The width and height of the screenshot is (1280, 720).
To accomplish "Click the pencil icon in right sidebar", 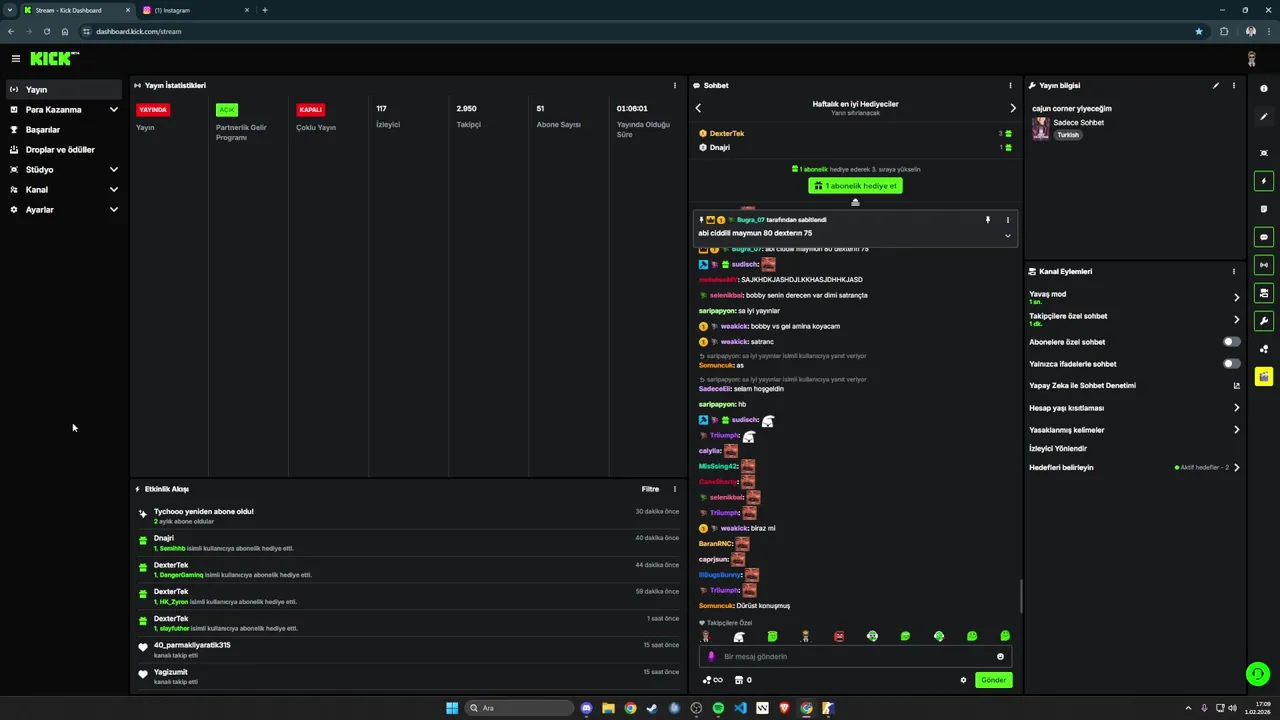I will [1264, 117].
